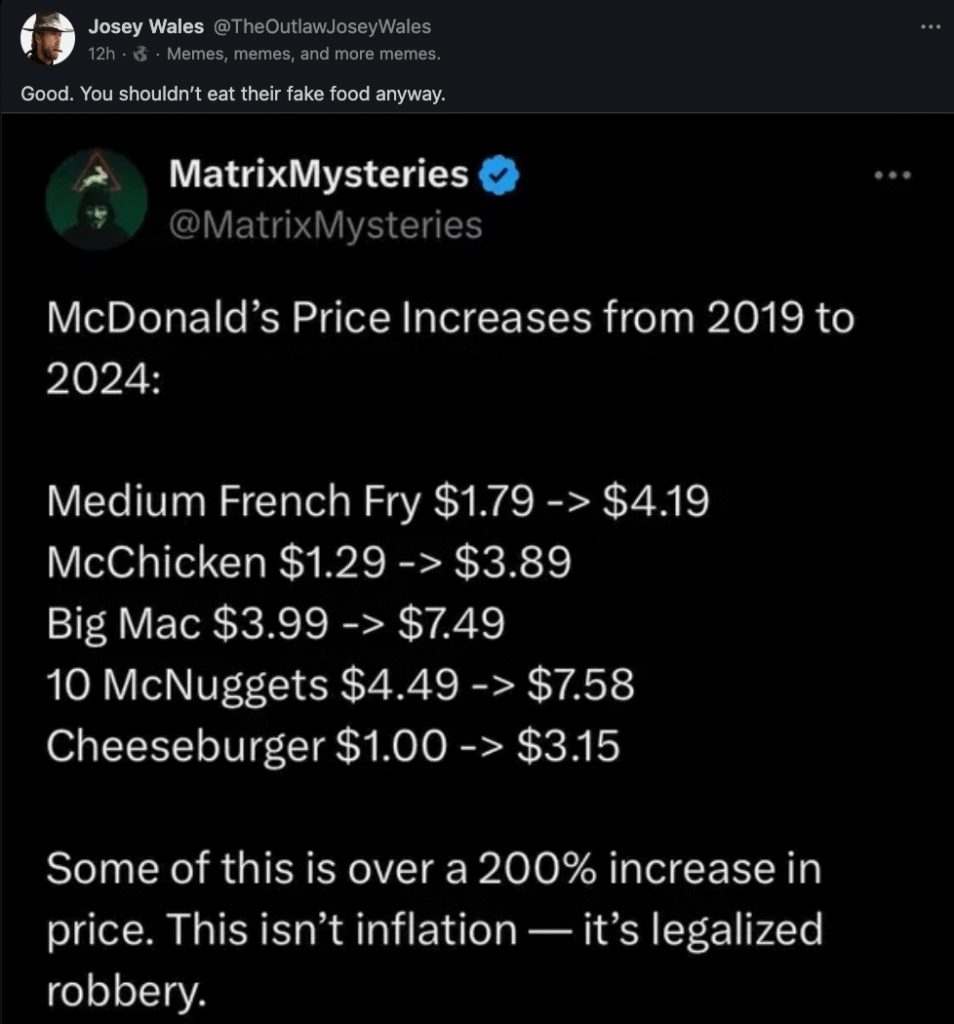Open the post options three-dot menu
Image resolution: width=954 pixels, height=1024 pixels.
[x=930, y=27]
